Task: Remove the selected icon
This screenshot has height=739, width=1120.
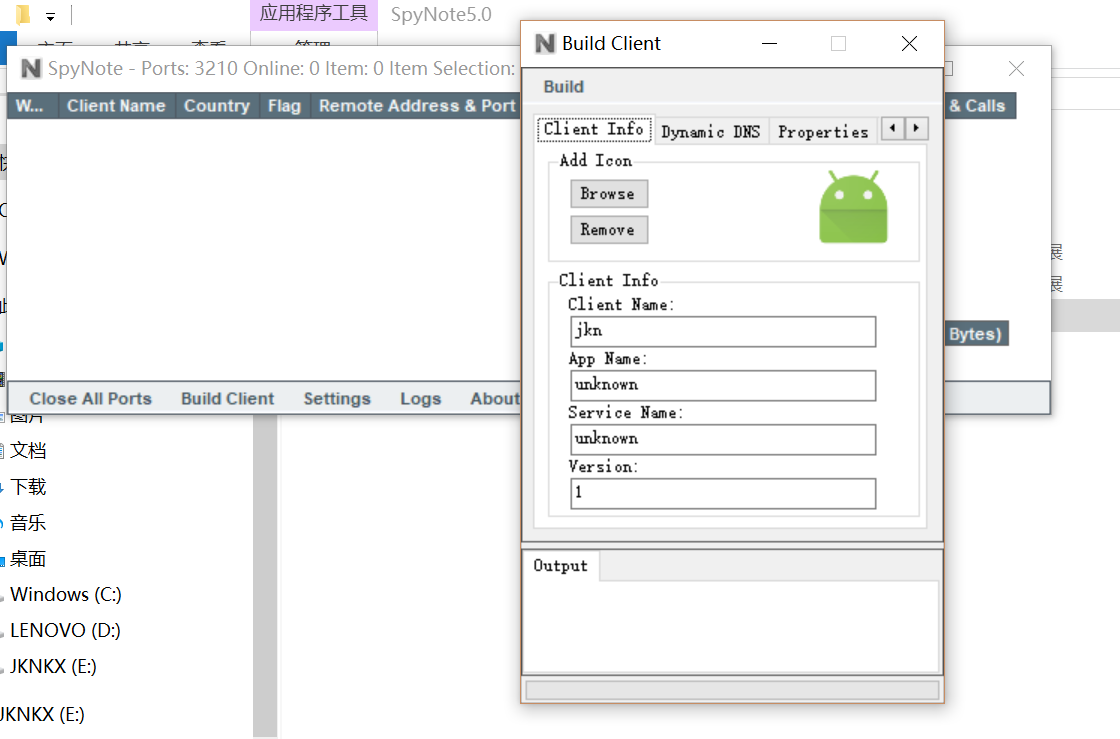Action: tap(609, 230)
